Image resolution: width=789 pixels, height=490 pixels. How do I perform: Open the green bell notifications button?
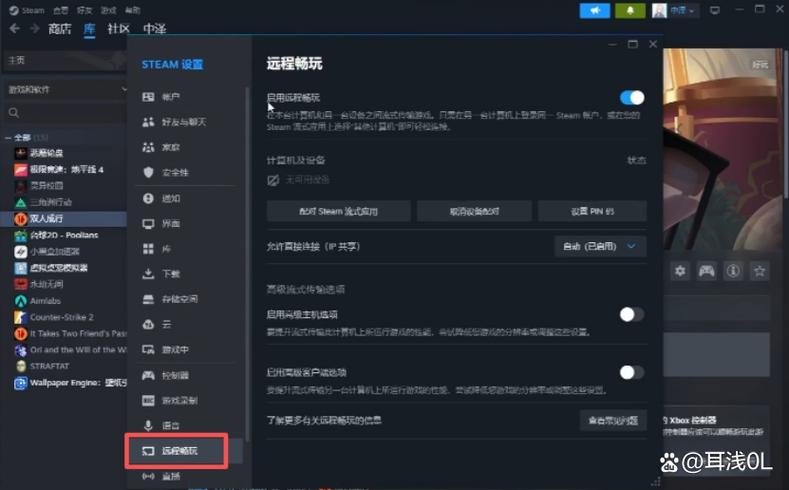point(630,11)
